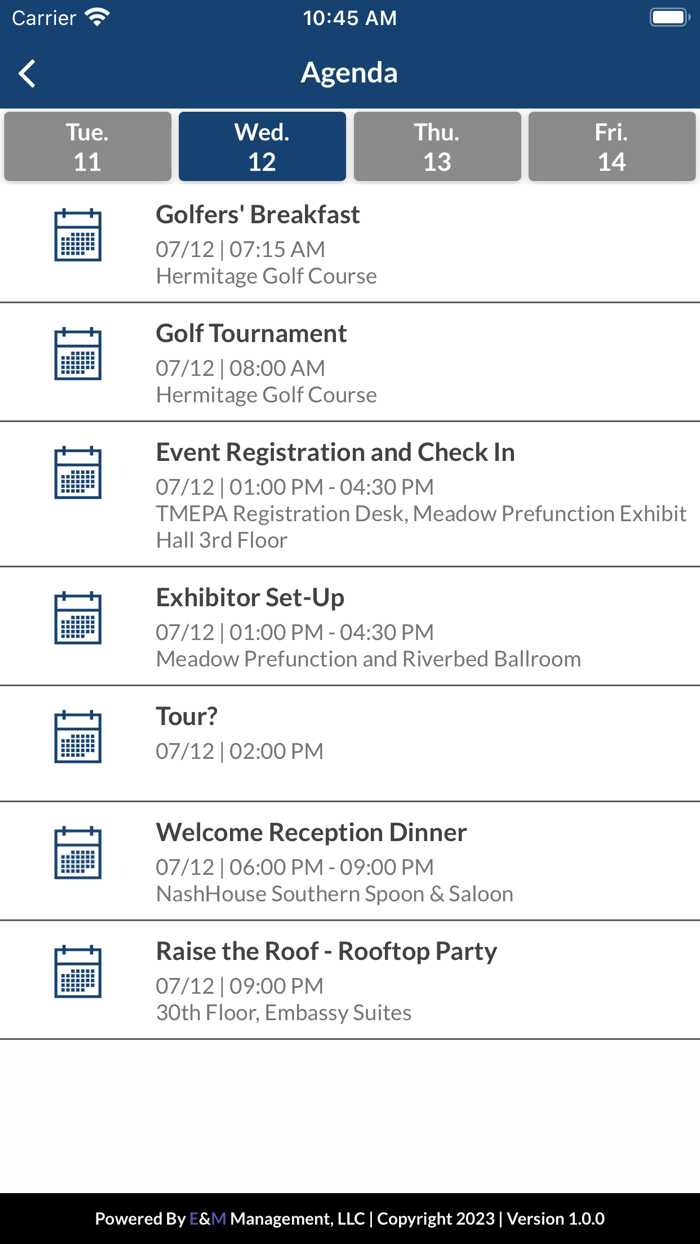Open details for Raise the Roof - Rooftop Party
Image resolution: width=700 pixels, height=1244 pixels.
tap(350, 979)
